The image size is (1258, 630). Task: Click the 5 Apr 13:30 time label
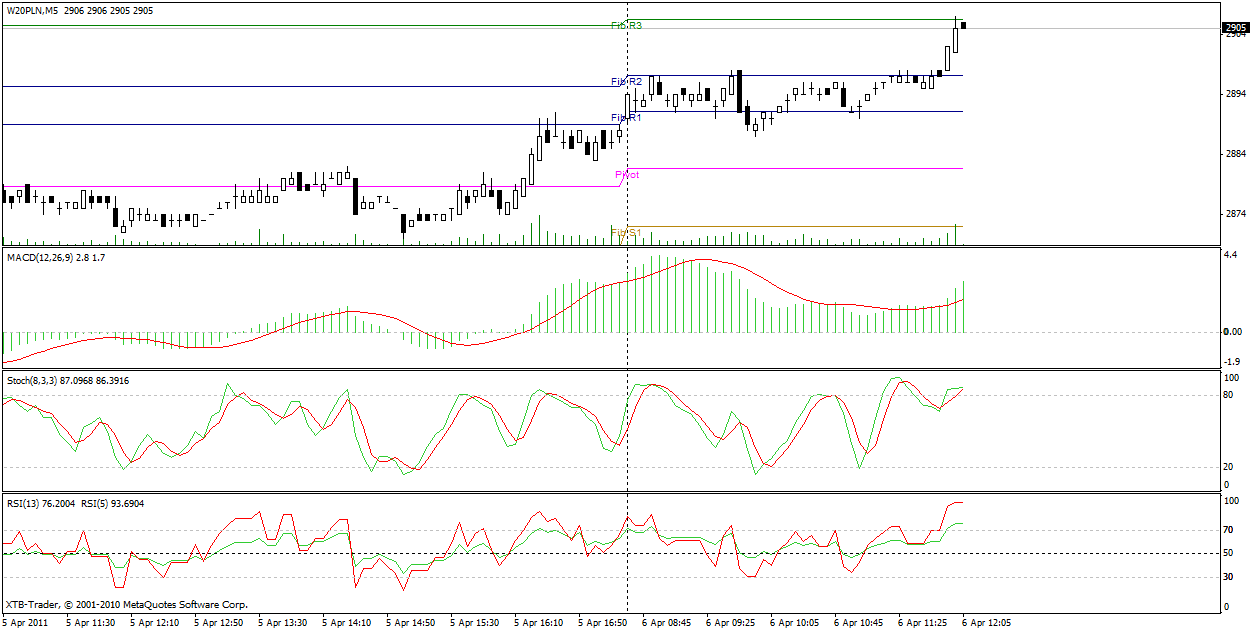coord(282,621)
